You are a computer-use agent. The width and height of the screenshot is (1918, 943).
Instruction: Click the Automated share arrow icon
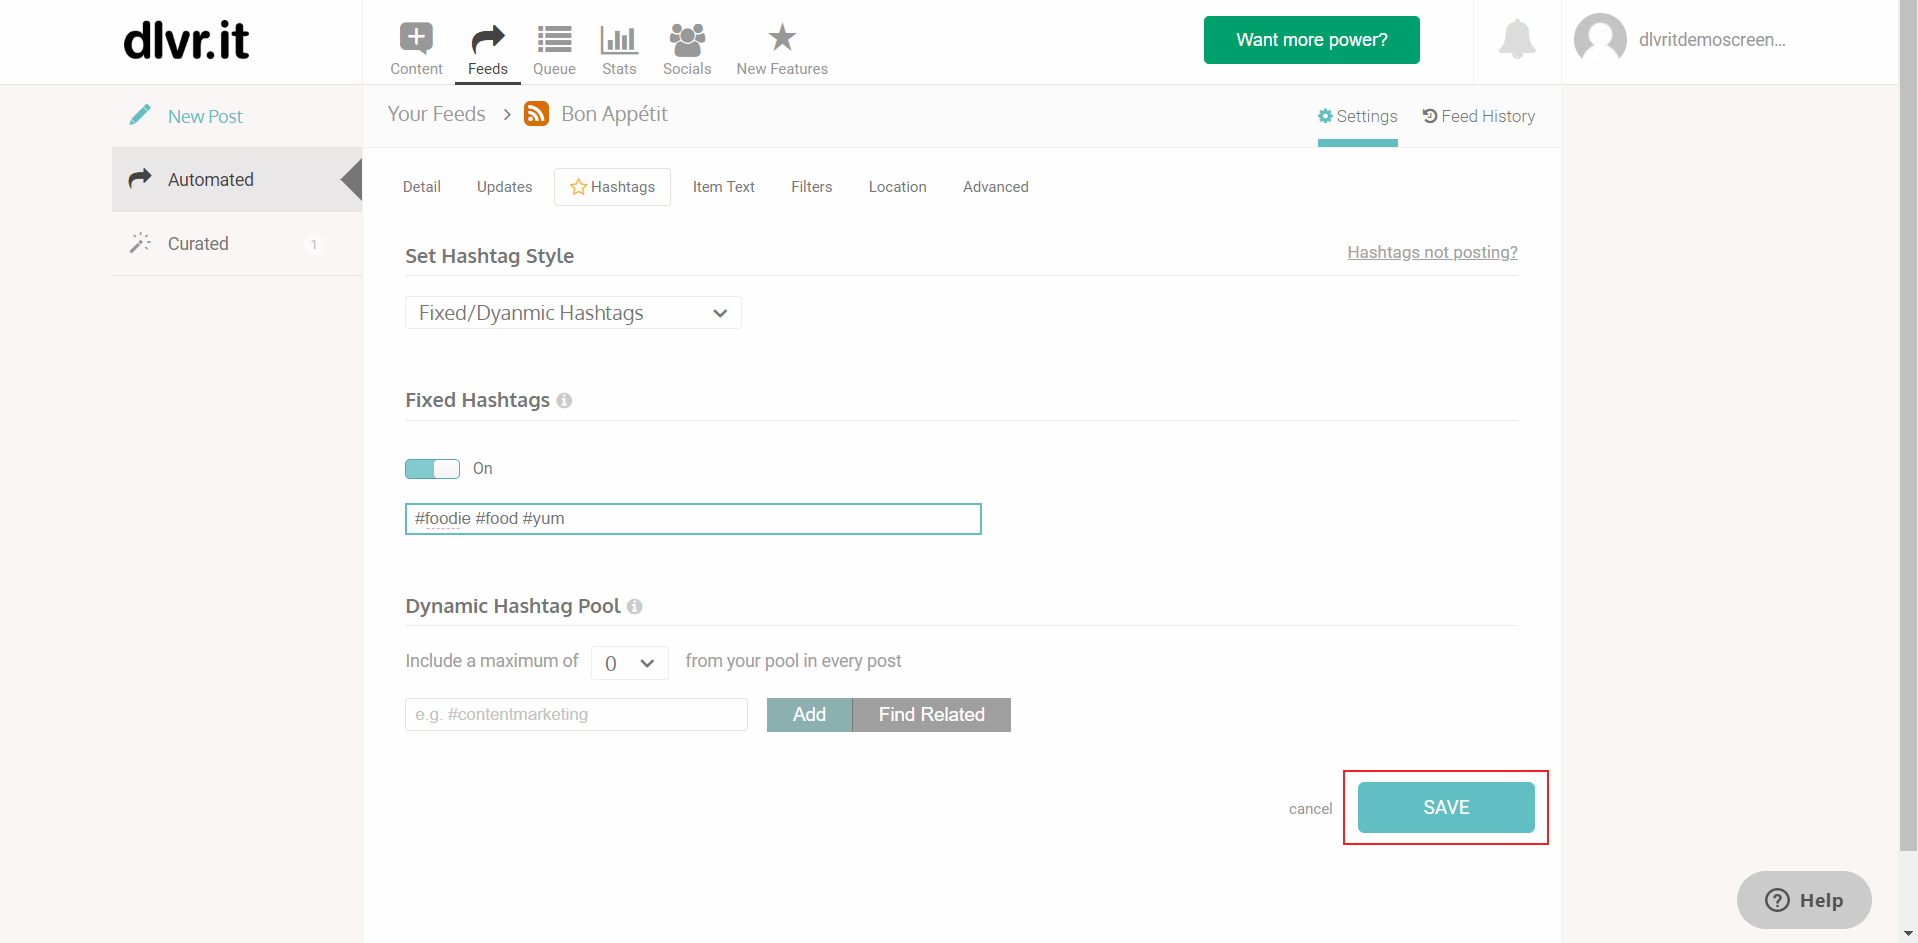pyautogui.click(x=140, y=178)
